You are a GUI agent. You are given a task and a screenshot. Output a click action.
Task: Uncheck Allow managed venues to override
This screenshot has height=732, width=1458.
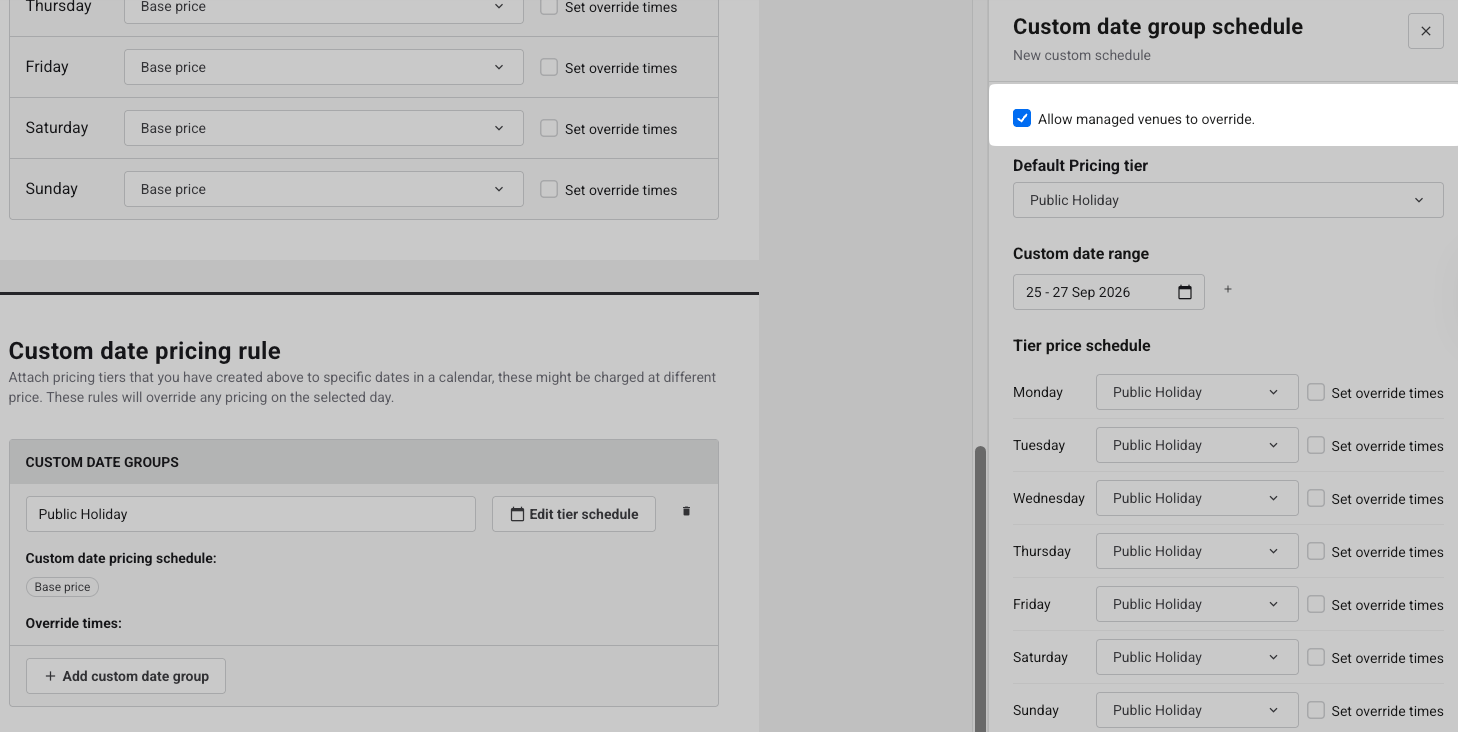pyautogui.click(x=1022, y=118)
